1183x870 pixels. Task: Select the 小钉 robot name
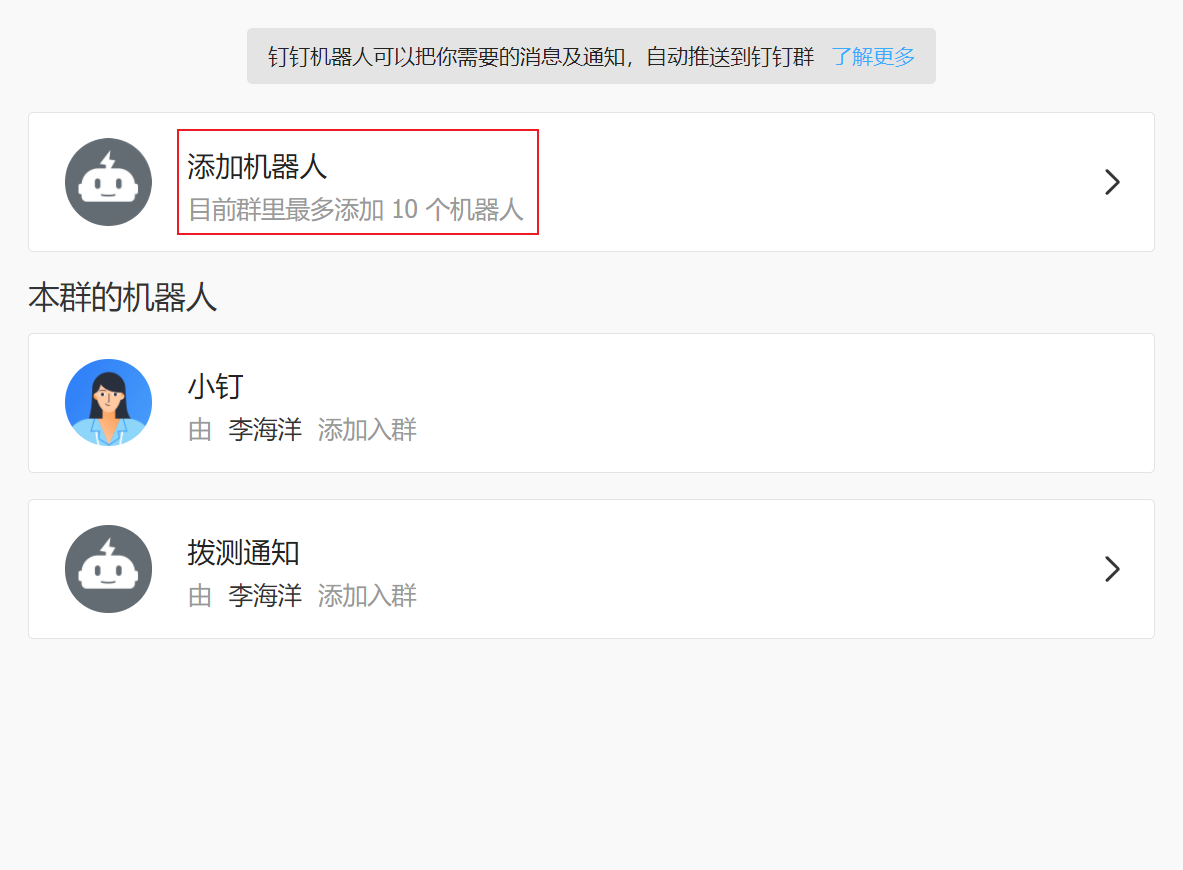pos(215,387)
